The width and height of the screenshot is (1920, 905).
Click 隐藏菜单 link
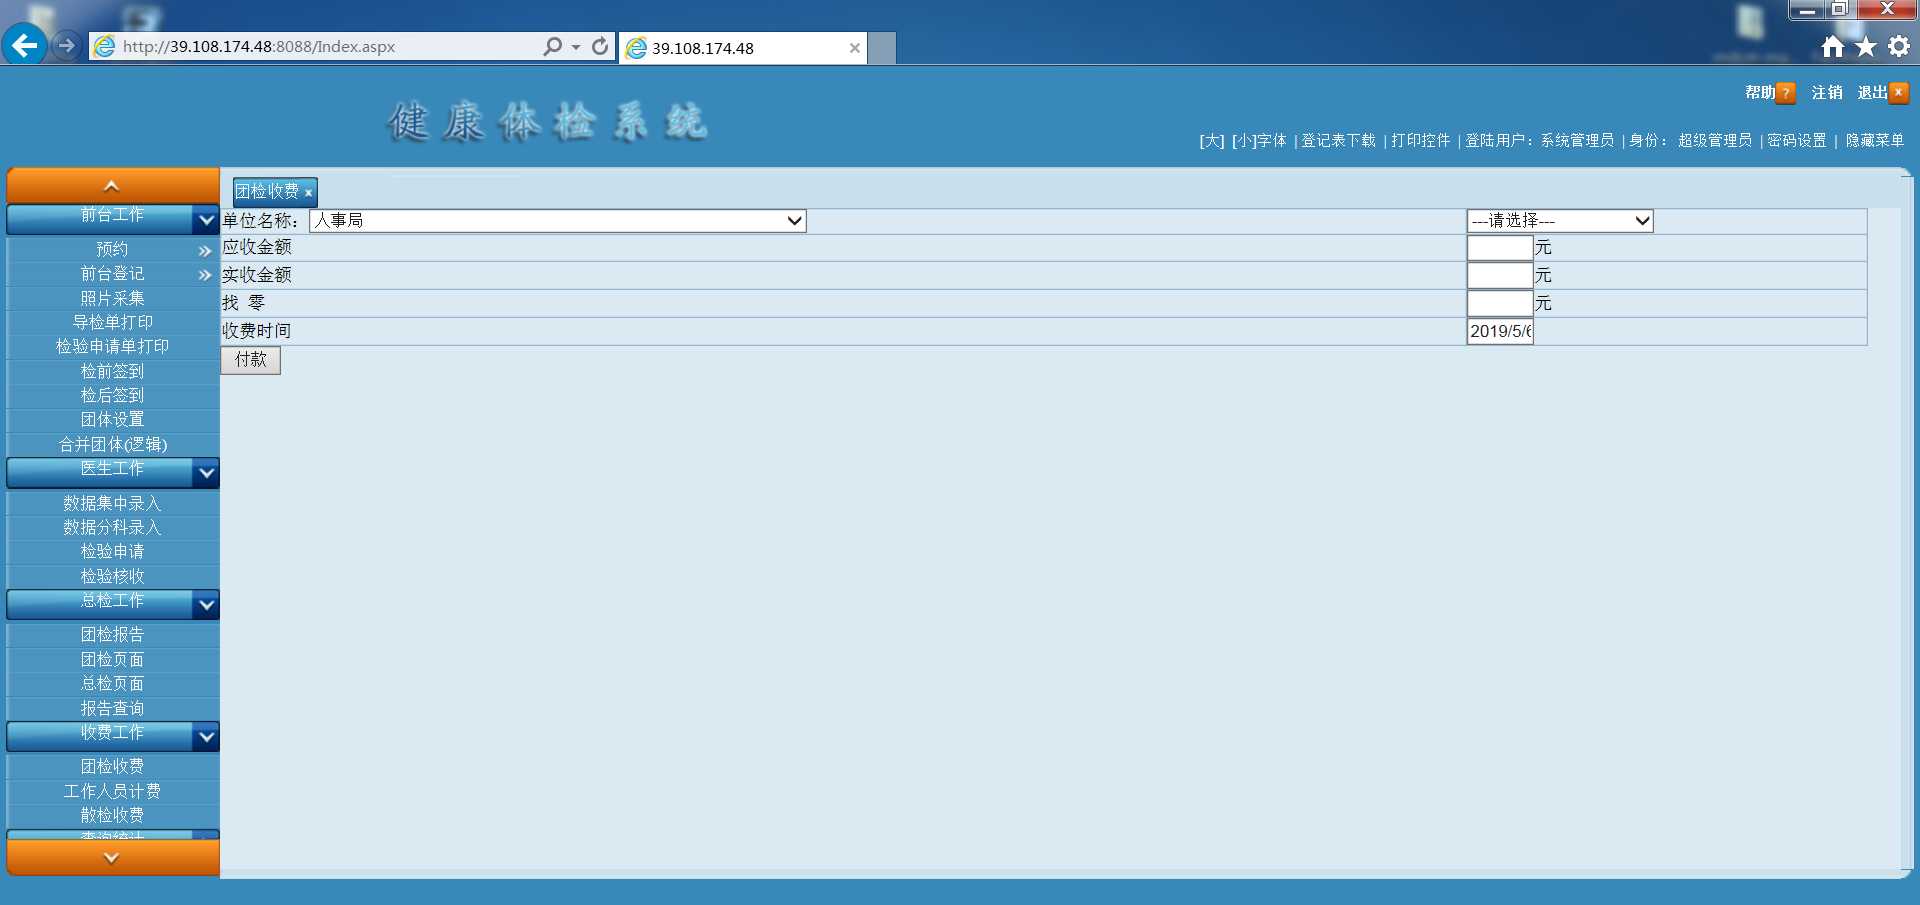click(1874, 141)
